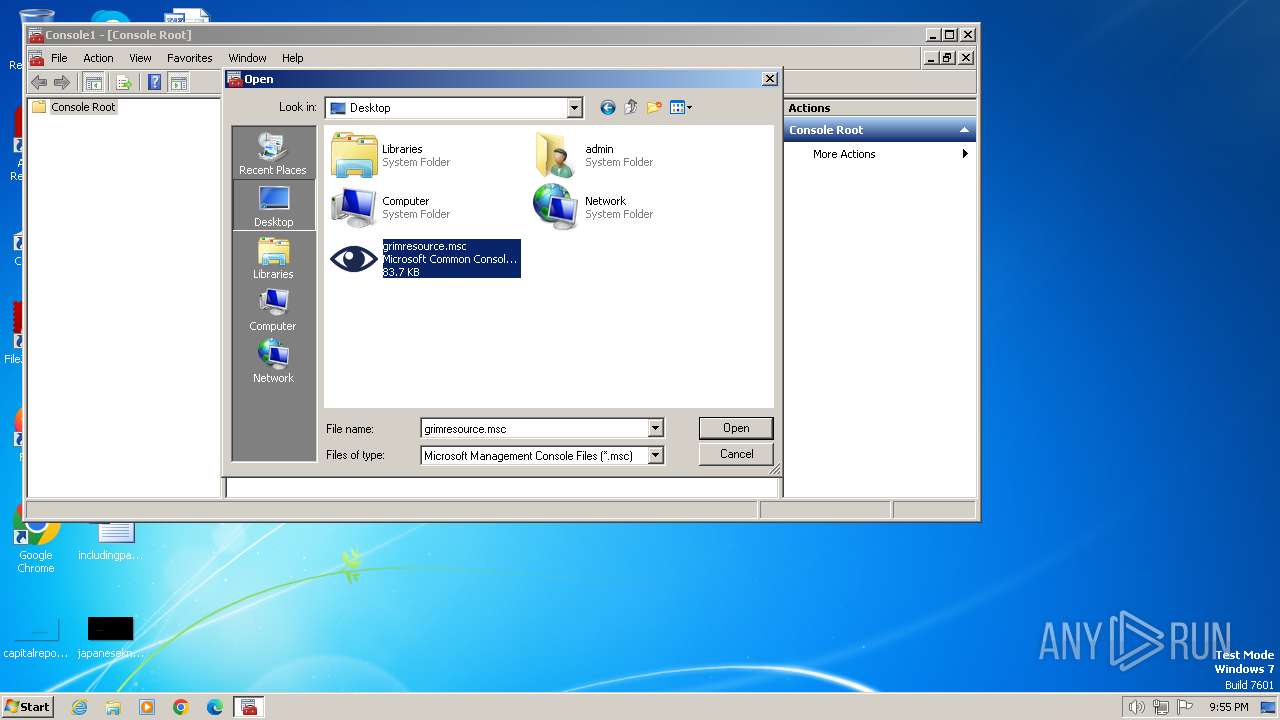
Task: Click the 9:55 PM clock
Action: (x=1228, y=707)
